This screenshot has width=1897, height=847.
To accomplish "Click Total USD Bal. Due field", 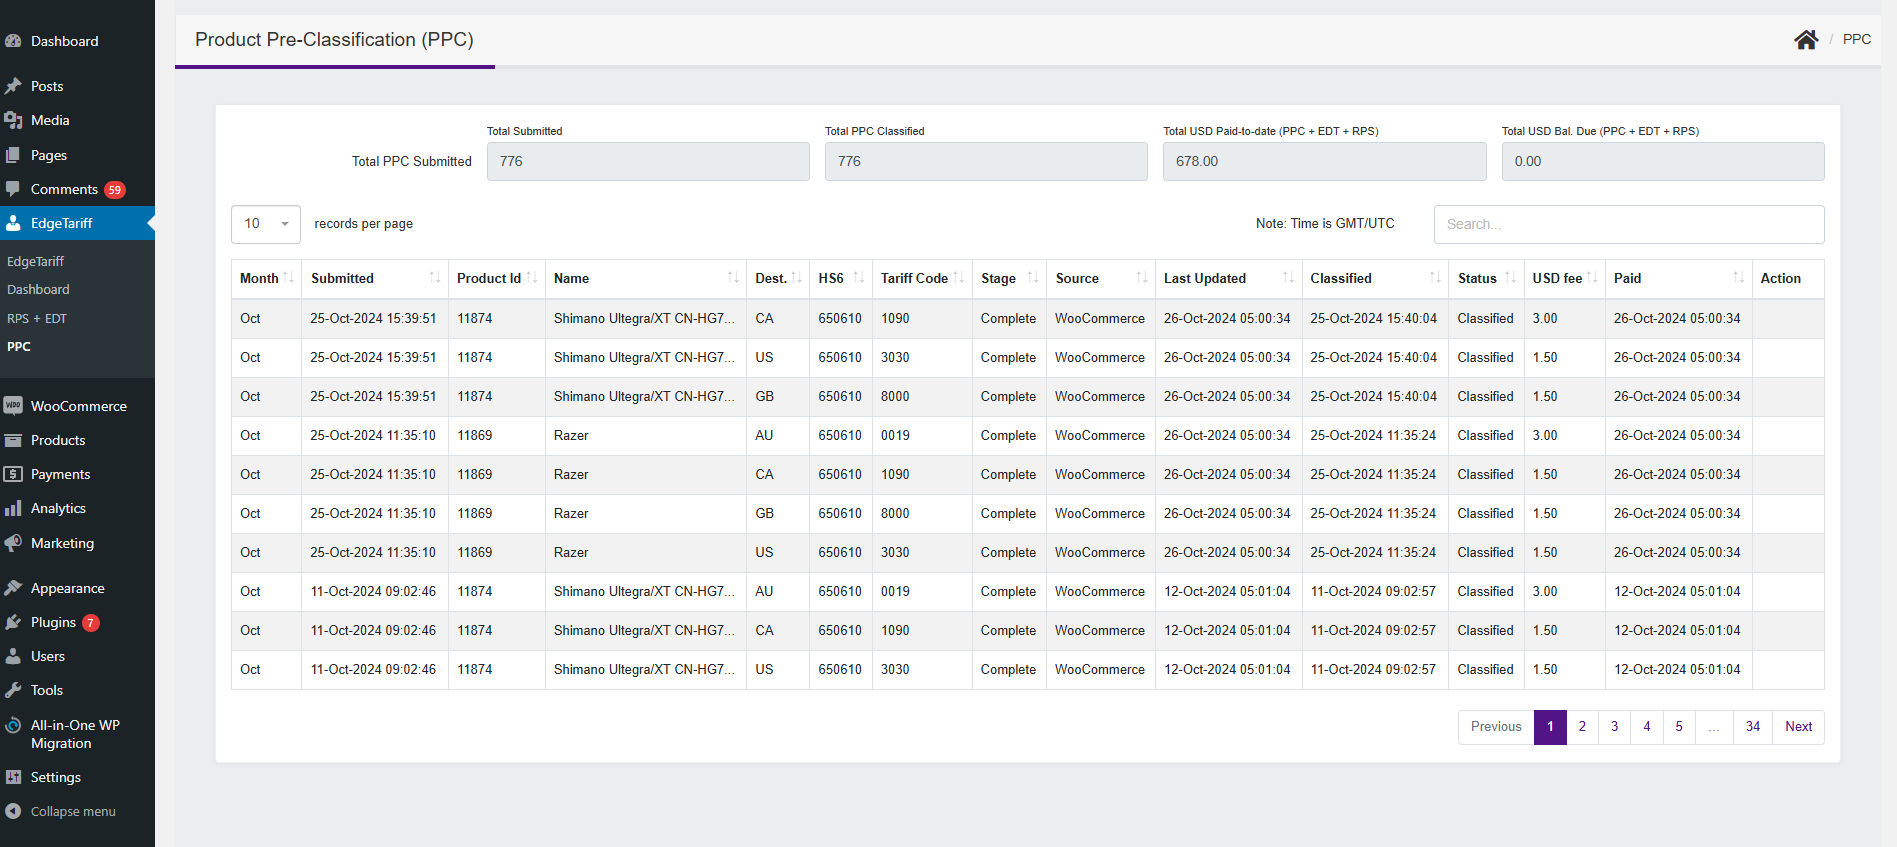I will coord(1663,161).
